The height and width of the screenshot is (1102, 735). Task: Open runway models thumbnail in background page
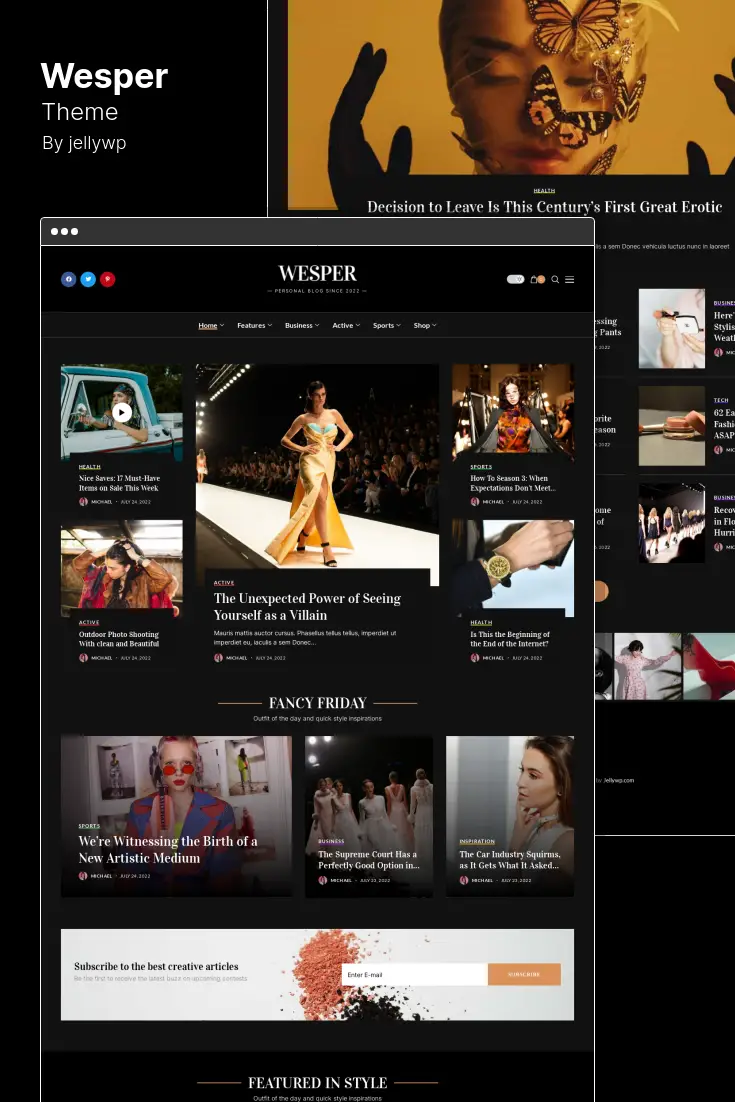[x=672, y=523]
